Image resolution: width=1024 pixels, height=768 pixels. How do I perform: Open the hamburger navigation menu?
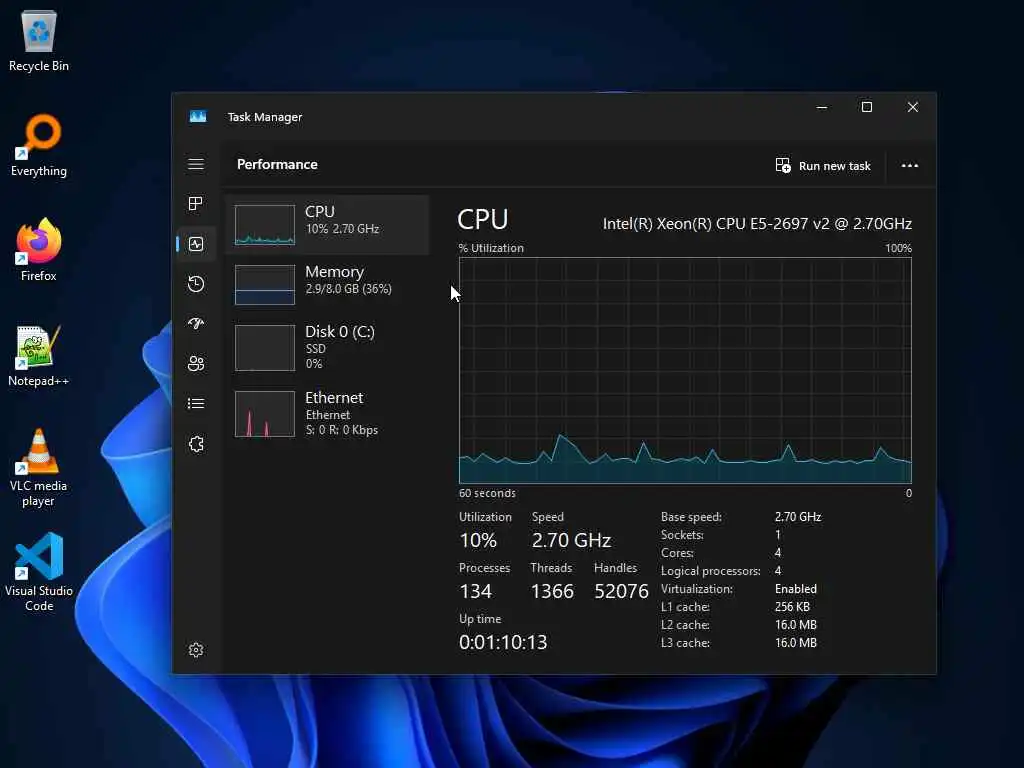[x=196, y=164]
